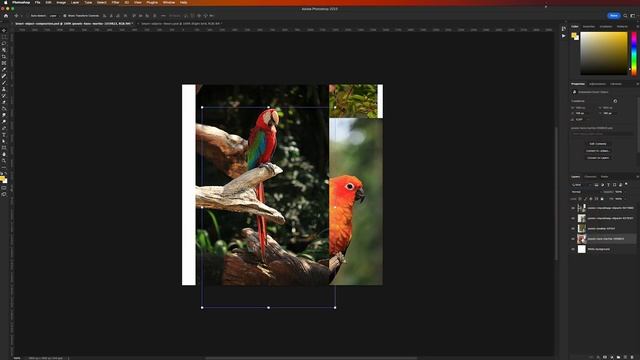Screen dimensions: 640x360
Task: Select the Crop tool
Action: (x=4, y=56)
